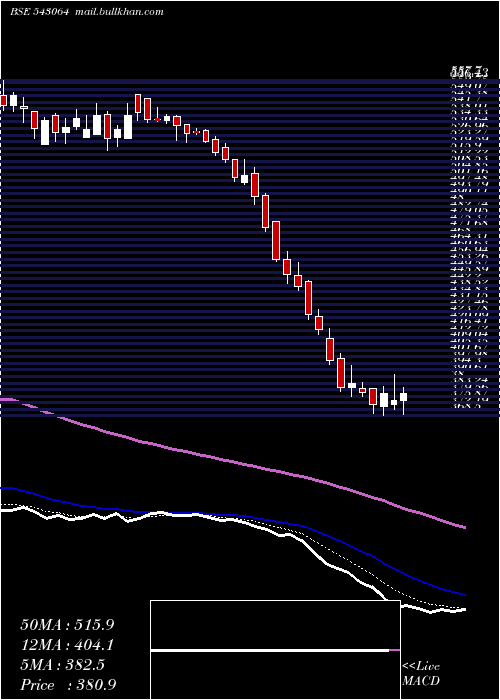Click the 368.5 price axis label
Viewport: 500px width, 700px height.
coord(466,406)
